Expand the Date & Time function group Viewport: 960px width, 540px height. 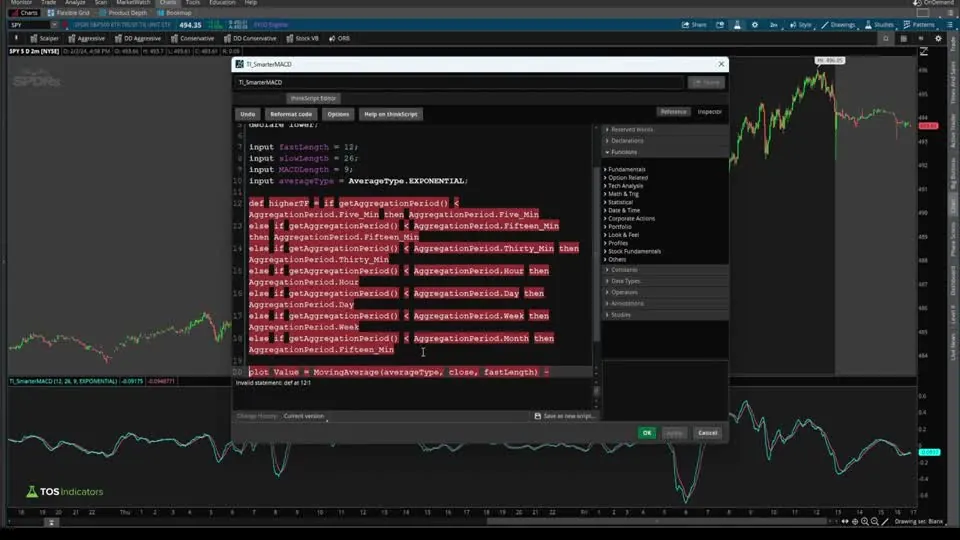pyautogui.click(x=621, y=211)
